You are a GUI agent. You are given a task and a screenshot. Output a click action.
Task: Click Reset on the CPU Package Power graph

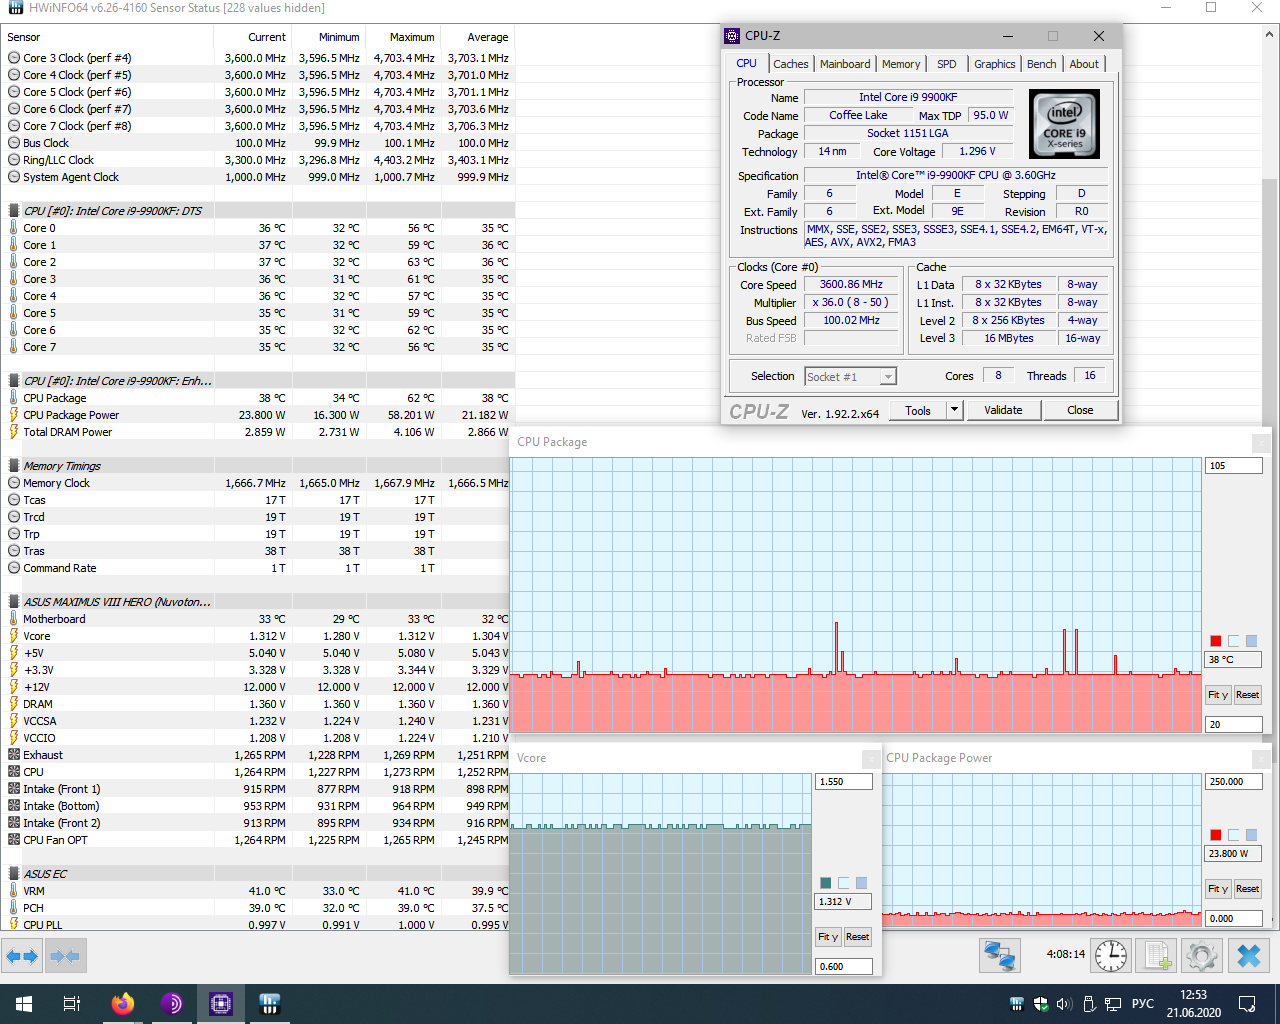(x=1247, y=889)
